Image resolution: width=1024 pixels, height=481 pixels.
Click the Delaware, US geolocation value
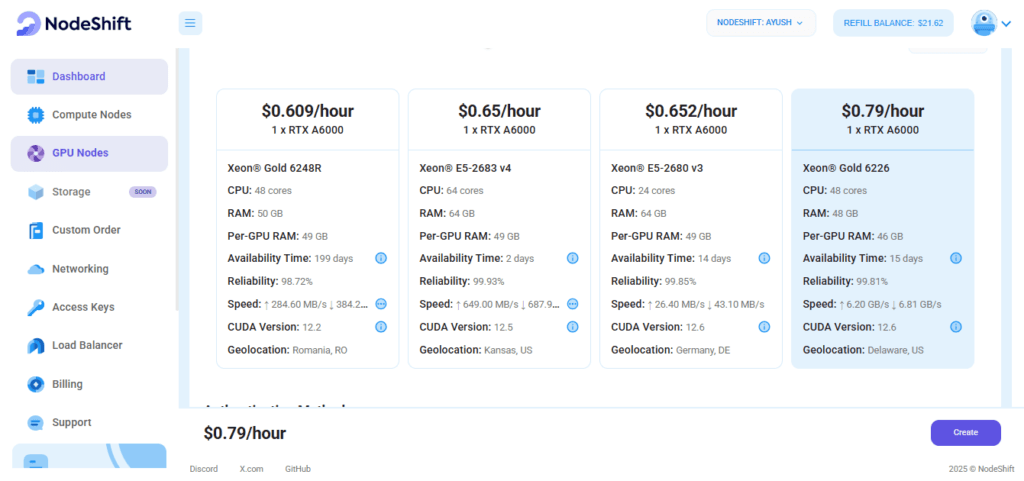tap(895, 350)
